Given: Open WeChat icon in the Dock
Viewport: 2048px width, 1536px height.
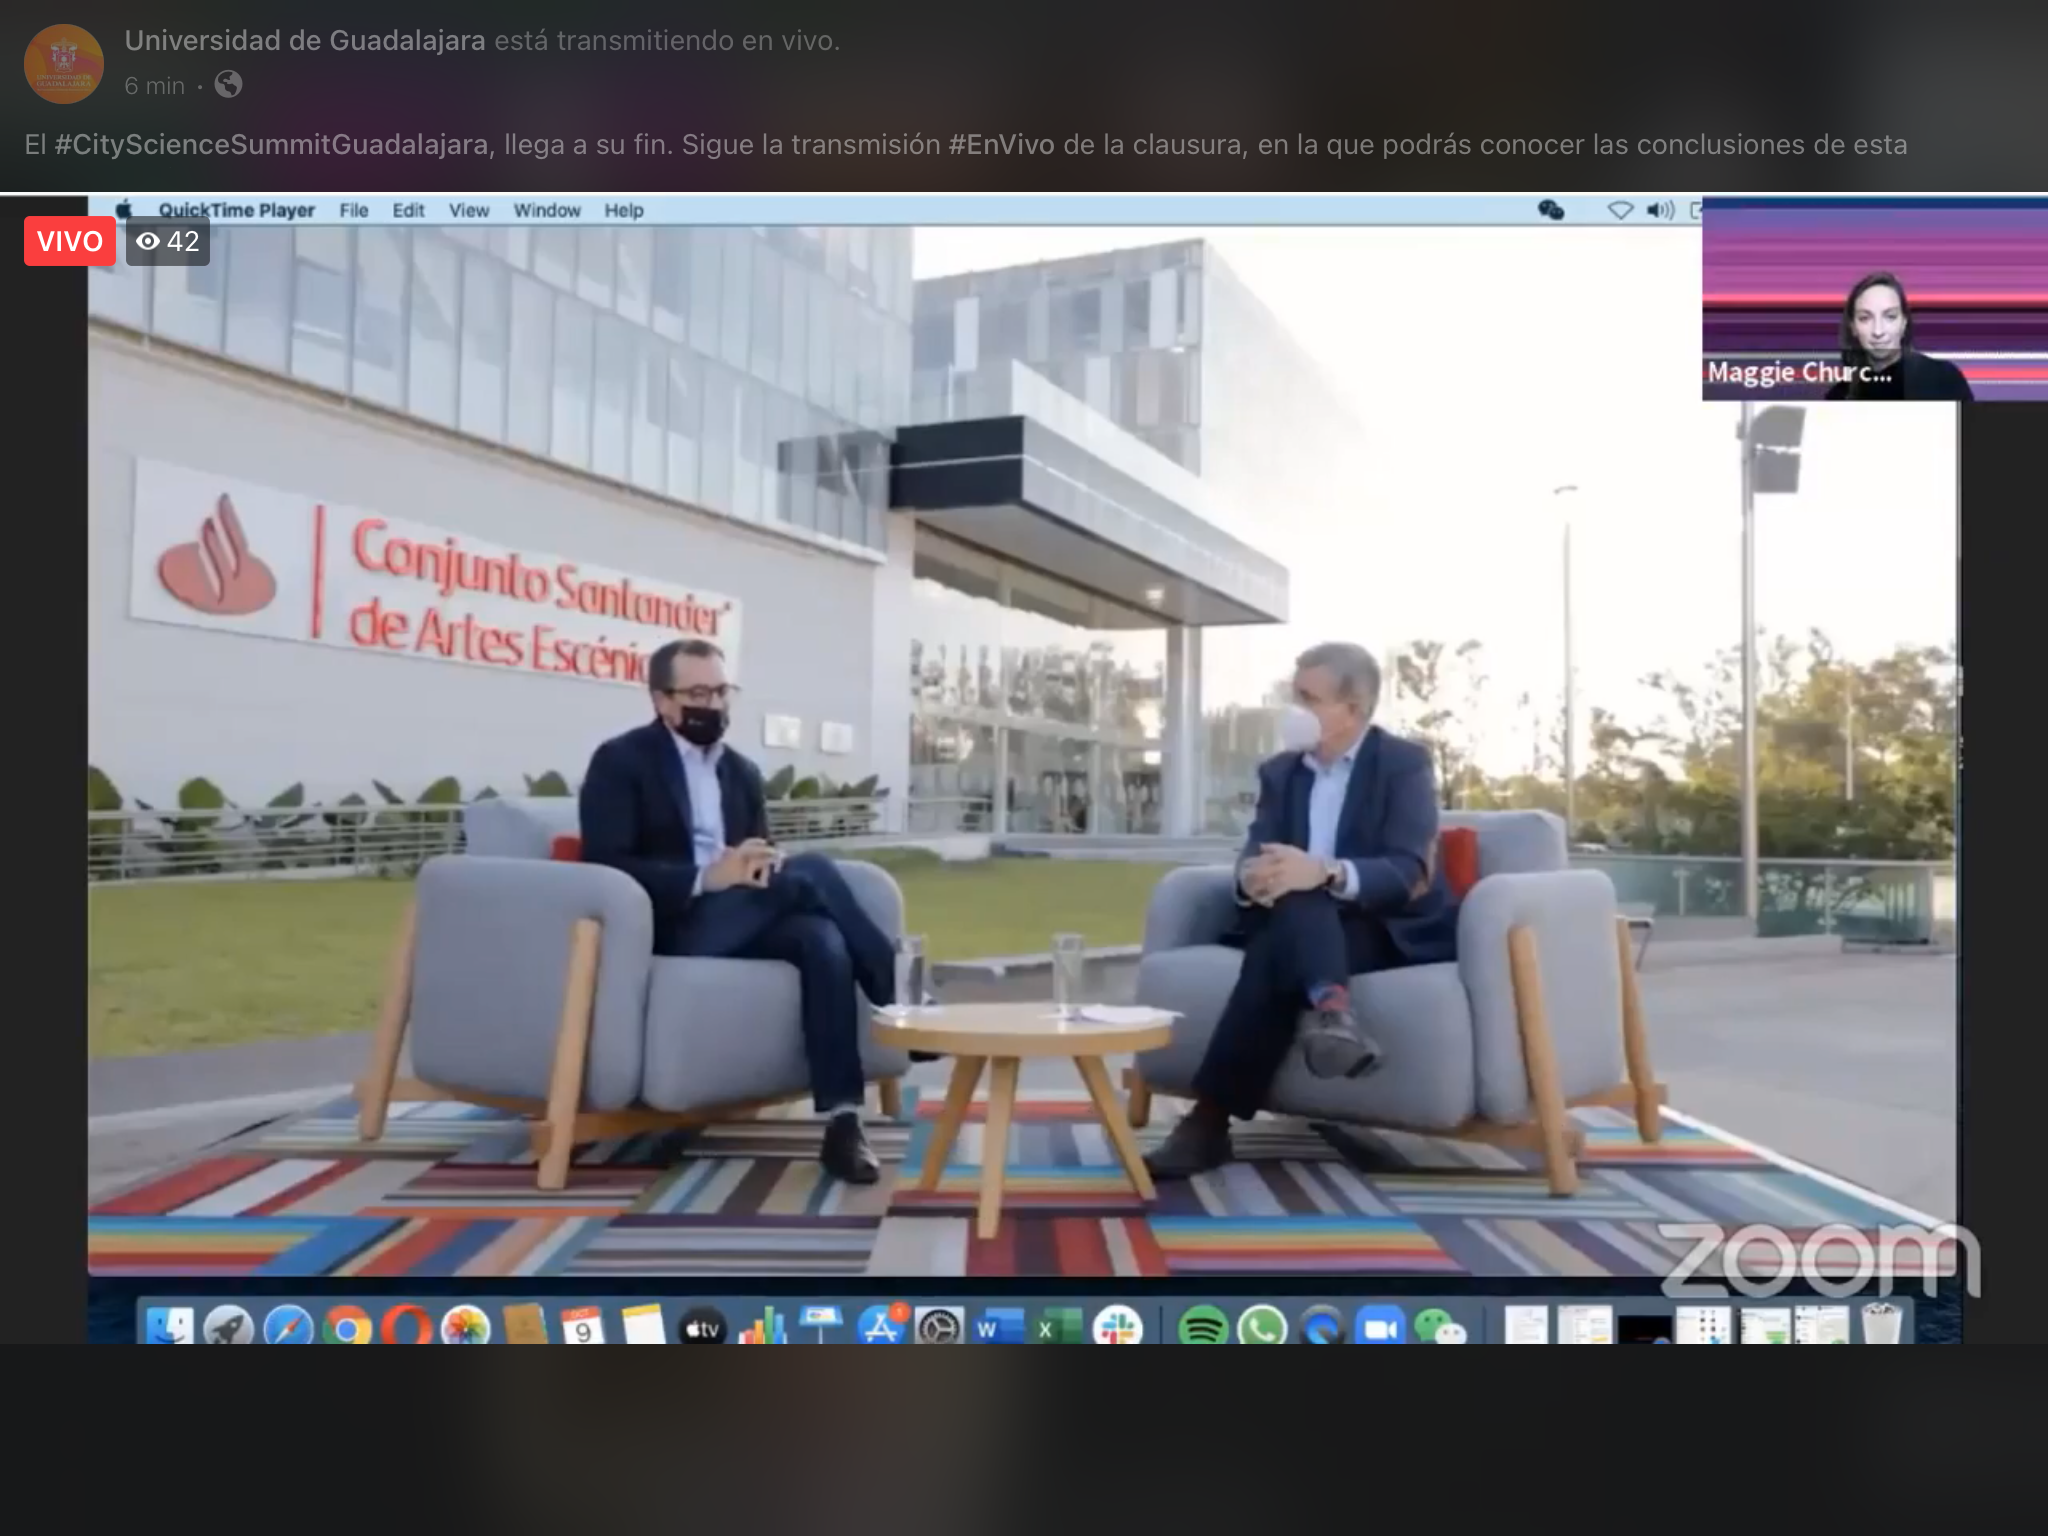Looking at the screenshot, I should click(1441, 1326).
